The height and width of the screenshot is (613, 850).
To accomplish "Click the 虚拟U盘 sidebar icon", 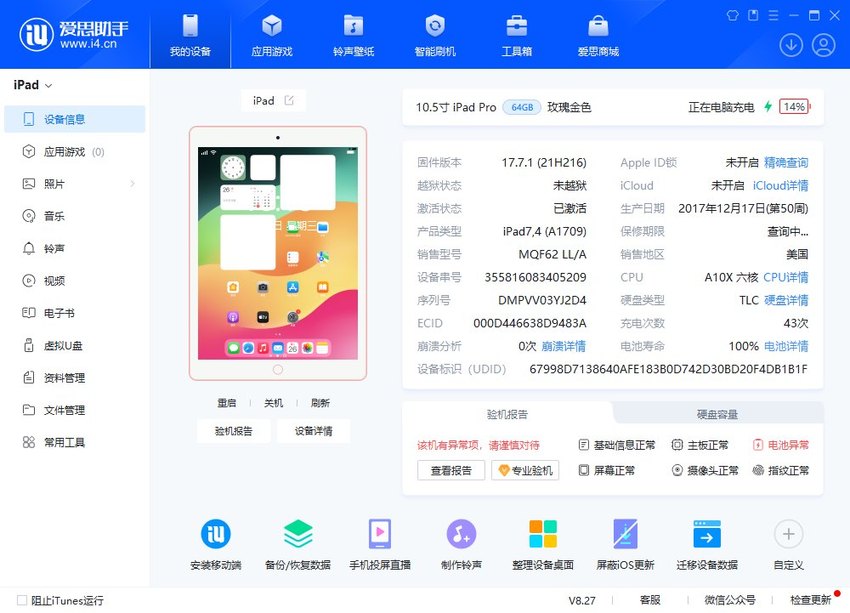I will tap(29, 345).
